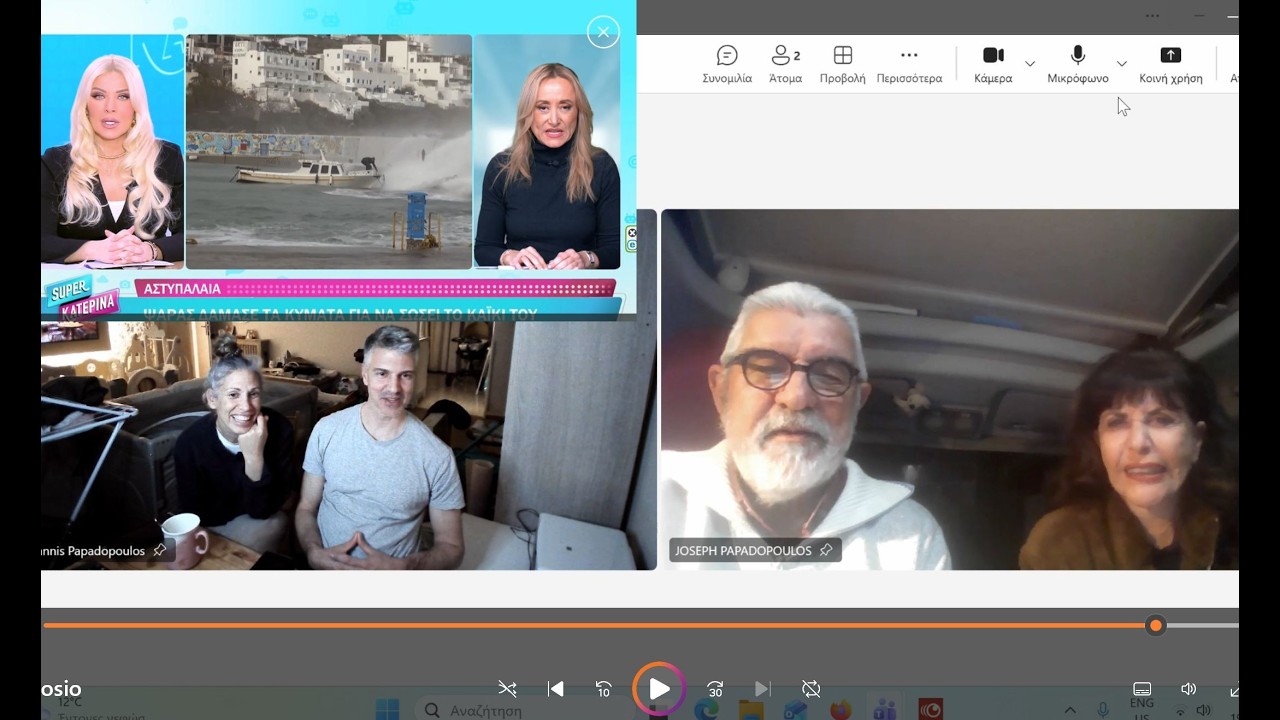Toggle the Μικρόφωνο microphone mute
This screenshot has width=1280, height=720.
pos(1078,64)
